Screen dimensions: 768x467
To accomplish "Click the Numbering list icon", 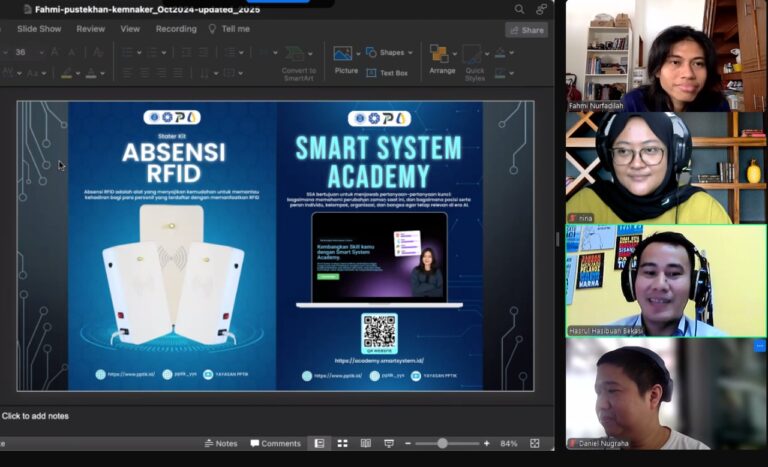I will point(152,52).
